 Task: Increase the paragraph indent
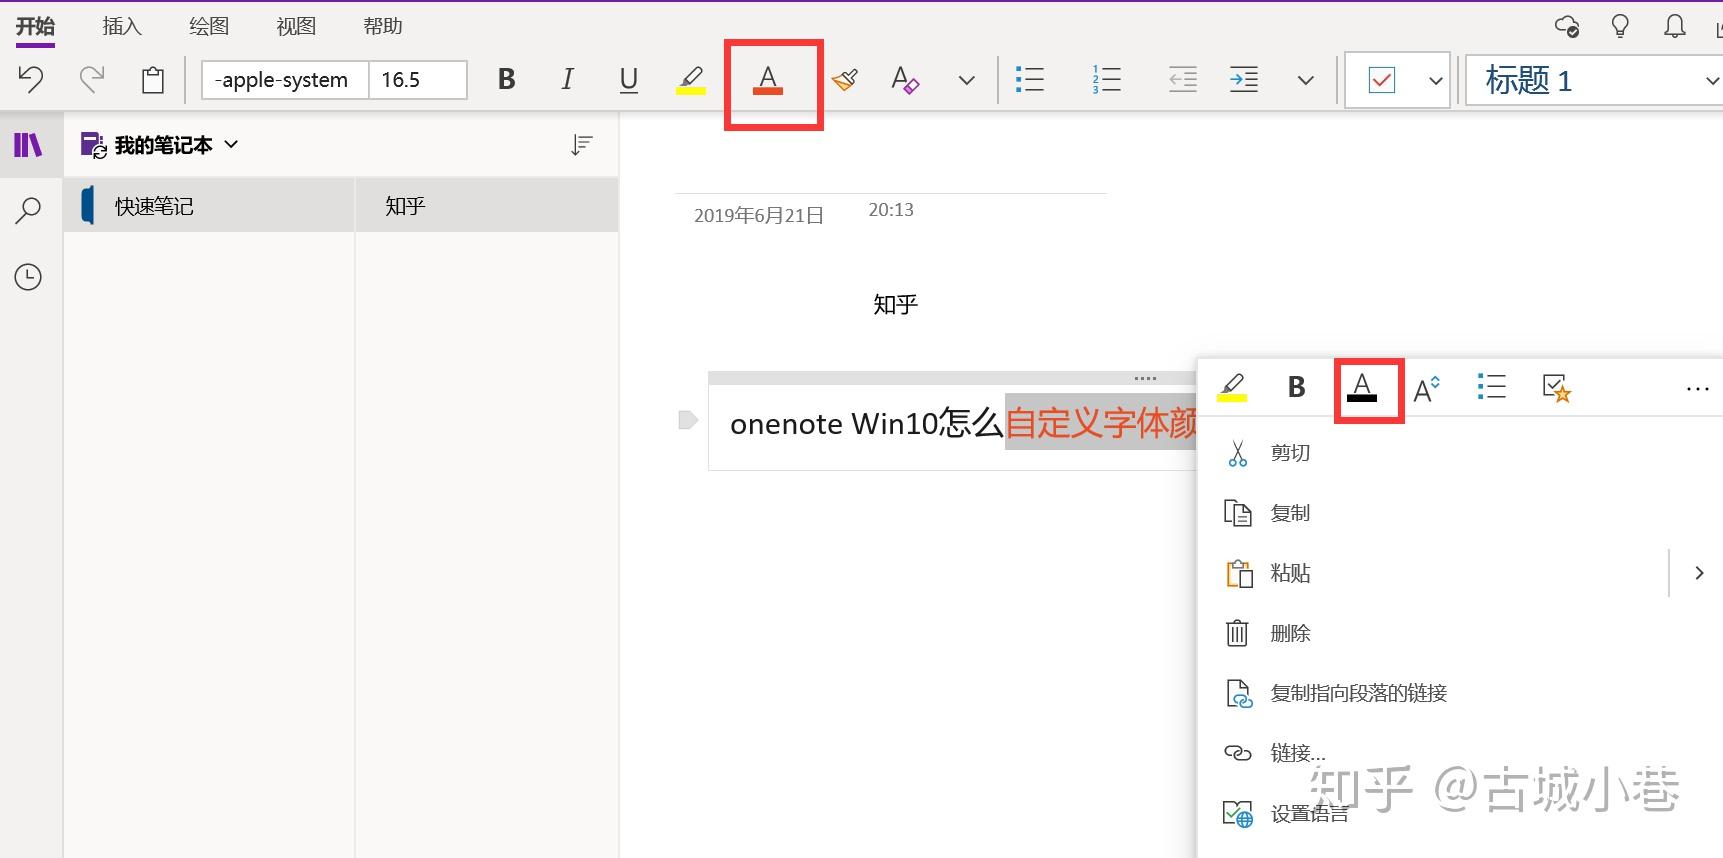point(1243,79)
